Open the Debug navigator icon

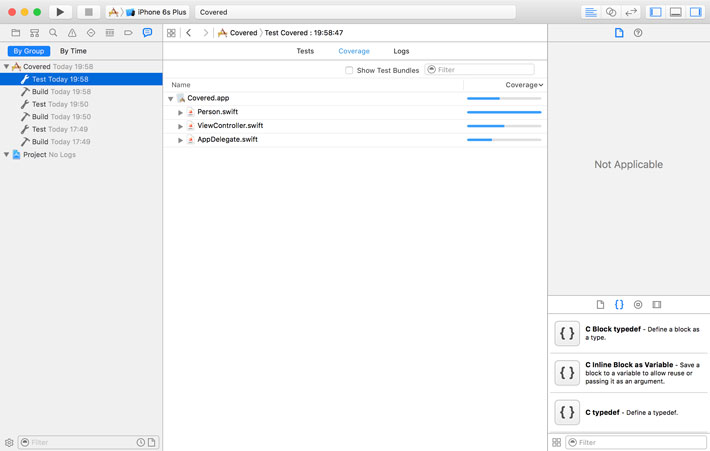point(110,33)
